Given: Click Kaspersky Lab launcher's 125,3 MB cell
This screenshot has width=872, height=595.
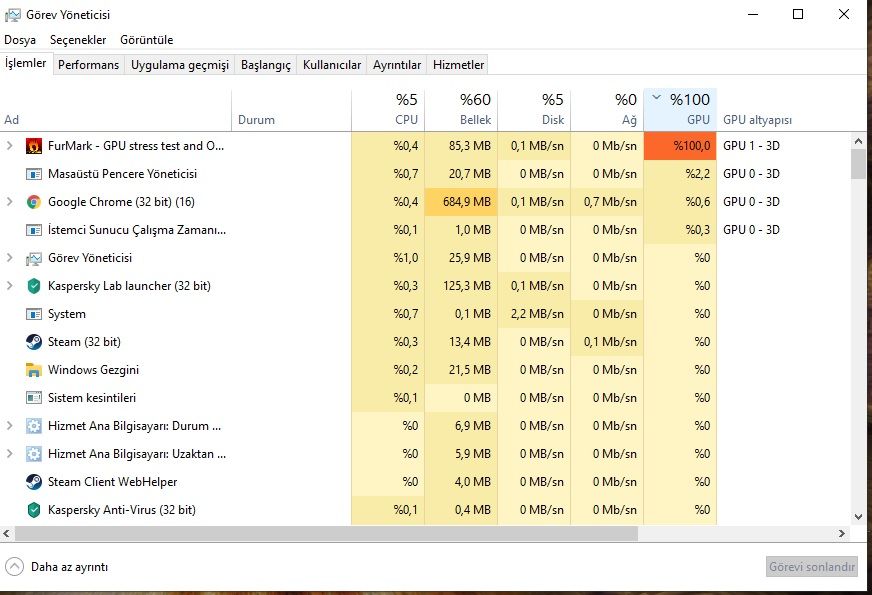Looking at the screenshot, I should [461, 286].
